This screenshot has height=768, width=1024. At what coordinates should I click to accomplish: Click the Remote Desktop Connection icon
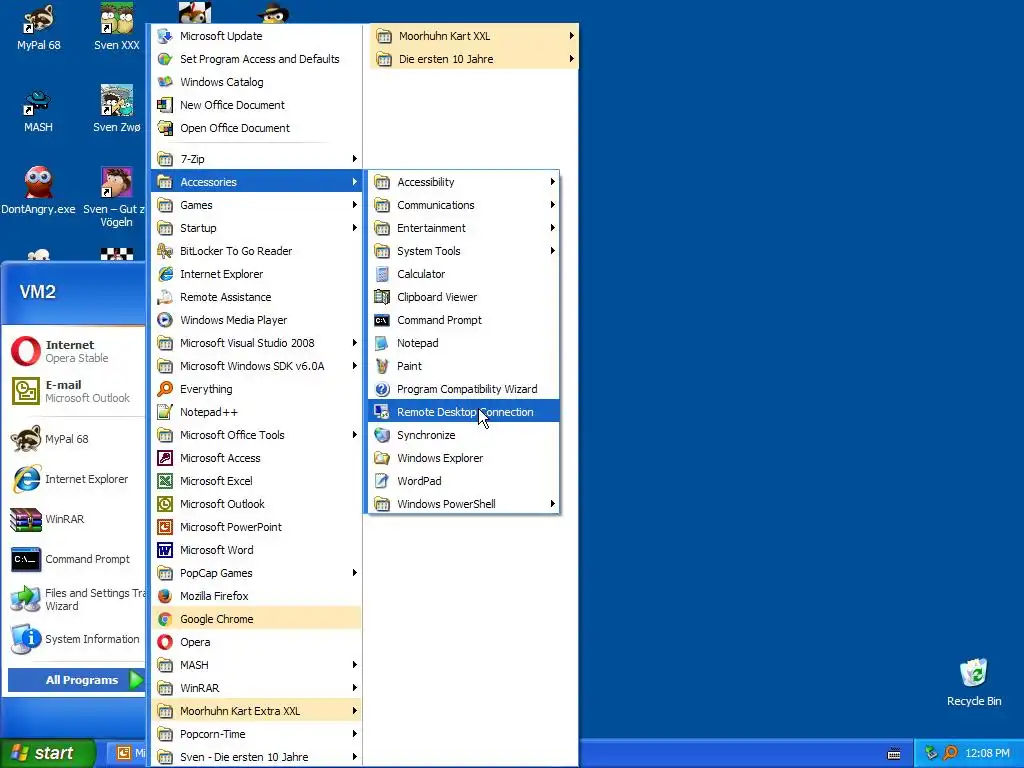click(382, 412)
